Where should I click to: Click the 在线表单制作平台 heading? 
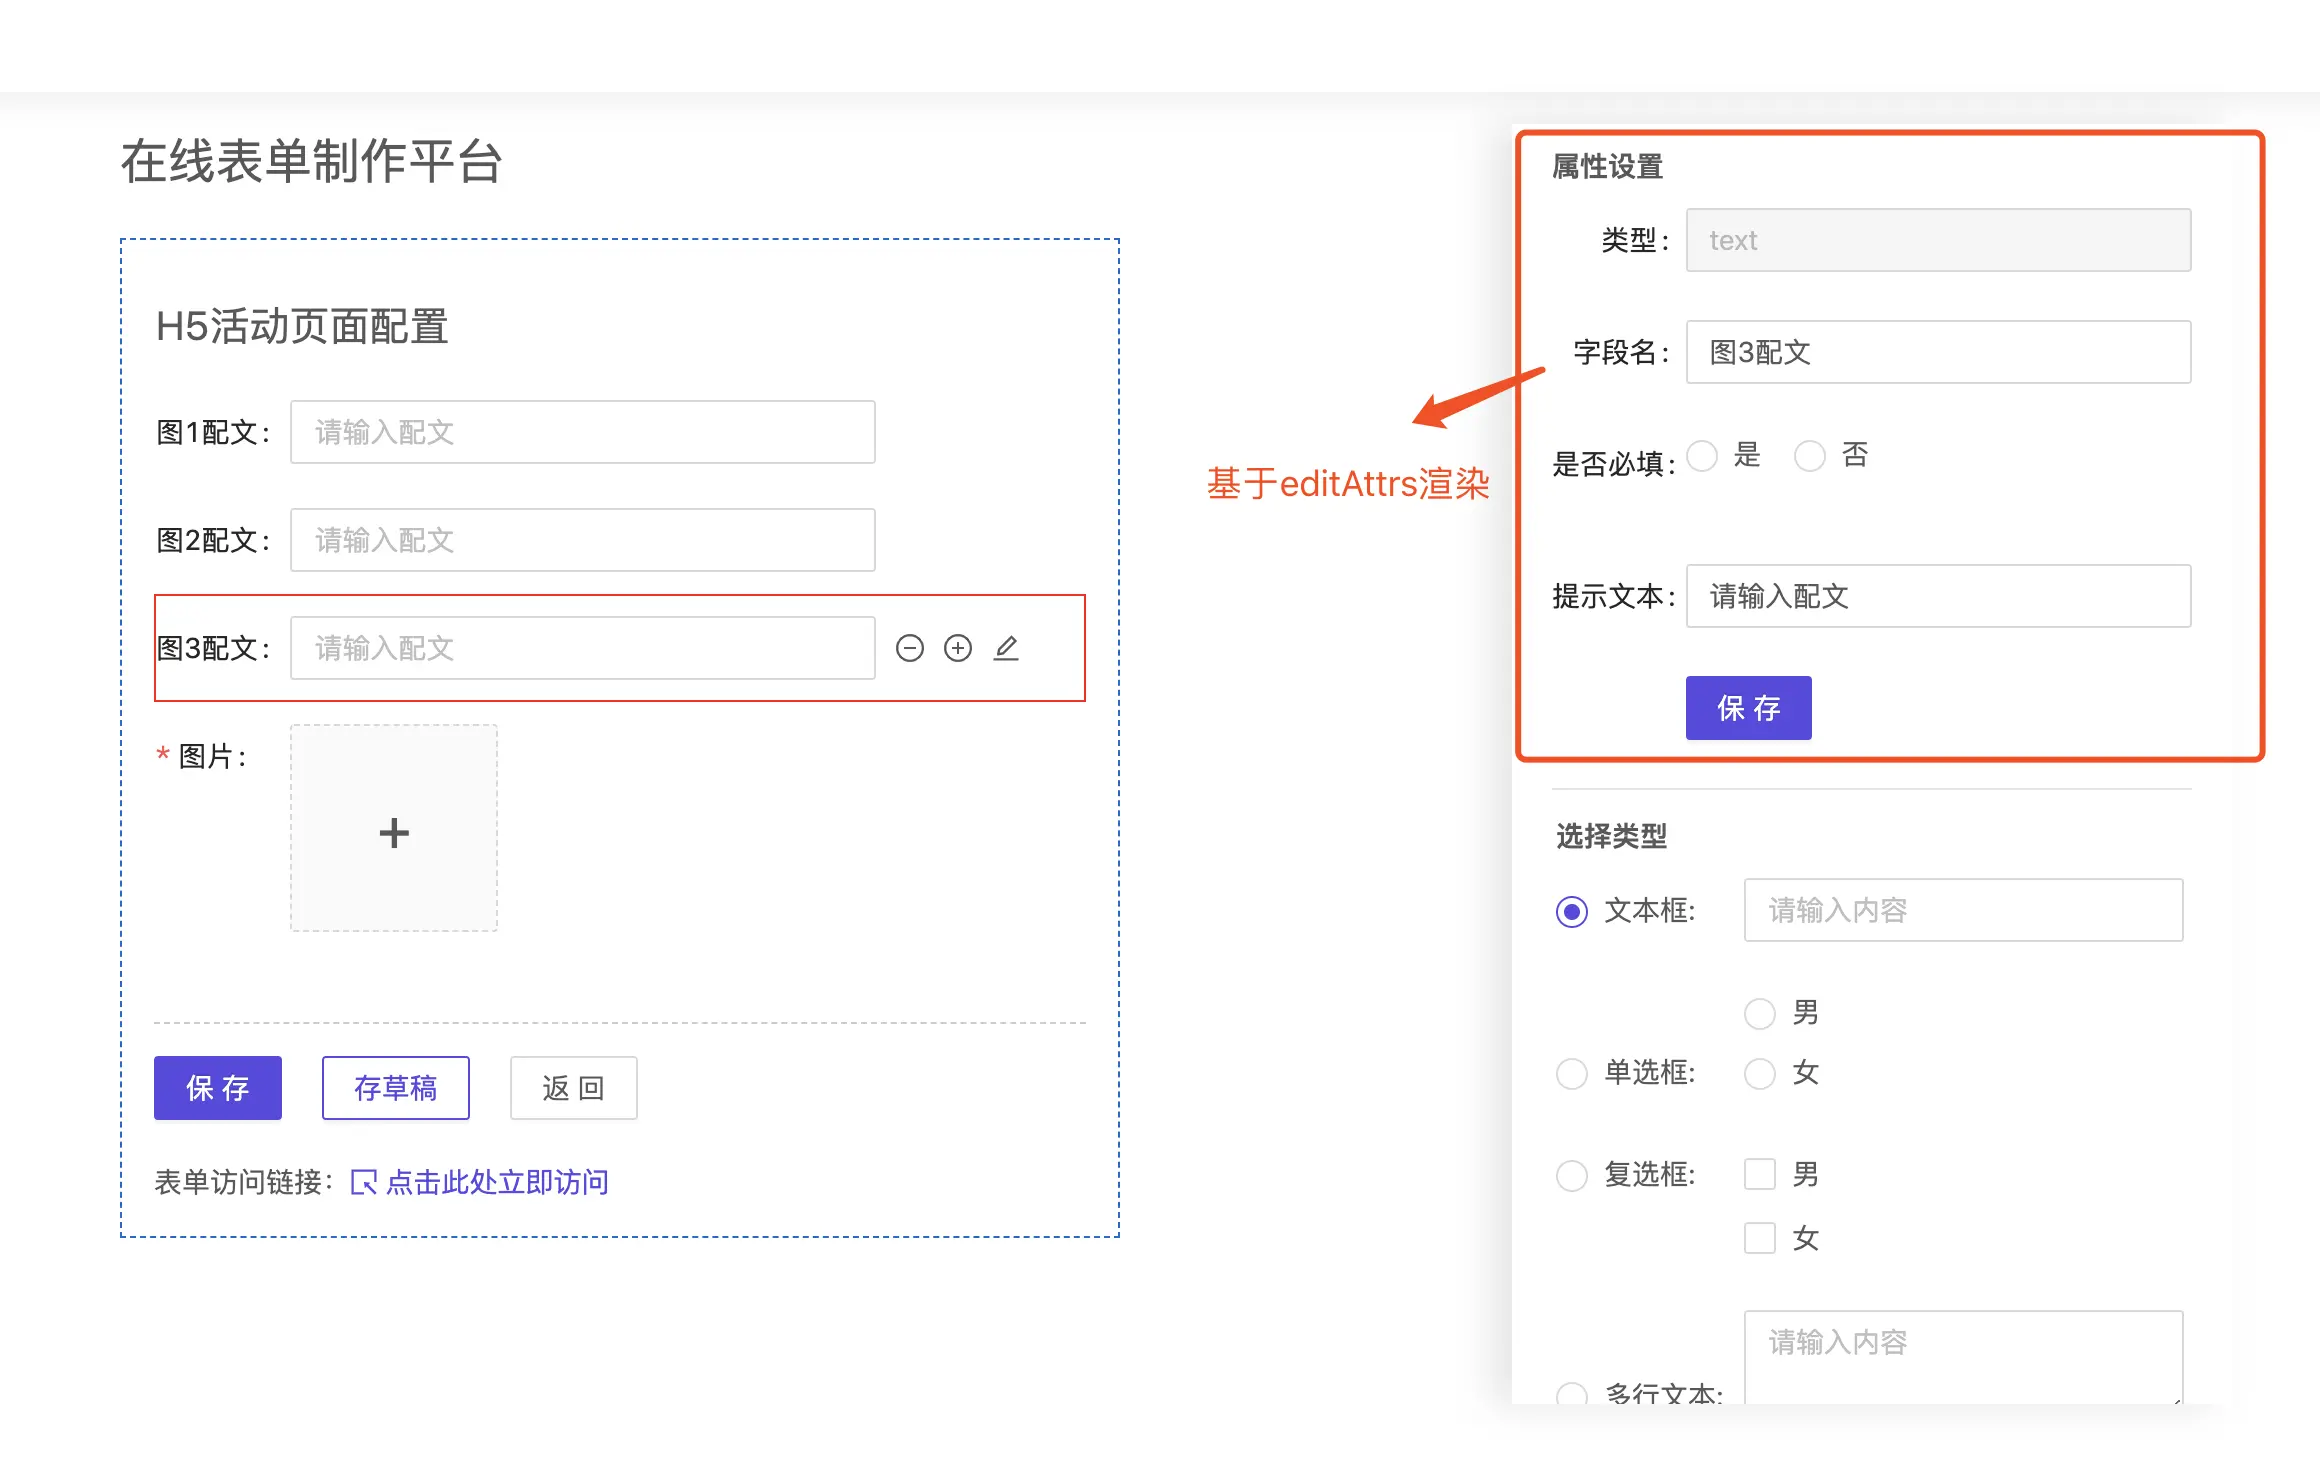click(311, 161)
